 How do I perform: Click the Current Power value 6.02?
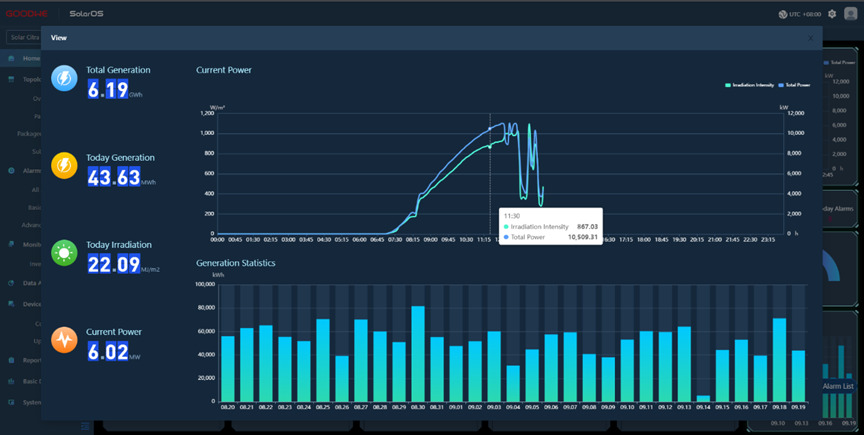[x=108, y=351]
